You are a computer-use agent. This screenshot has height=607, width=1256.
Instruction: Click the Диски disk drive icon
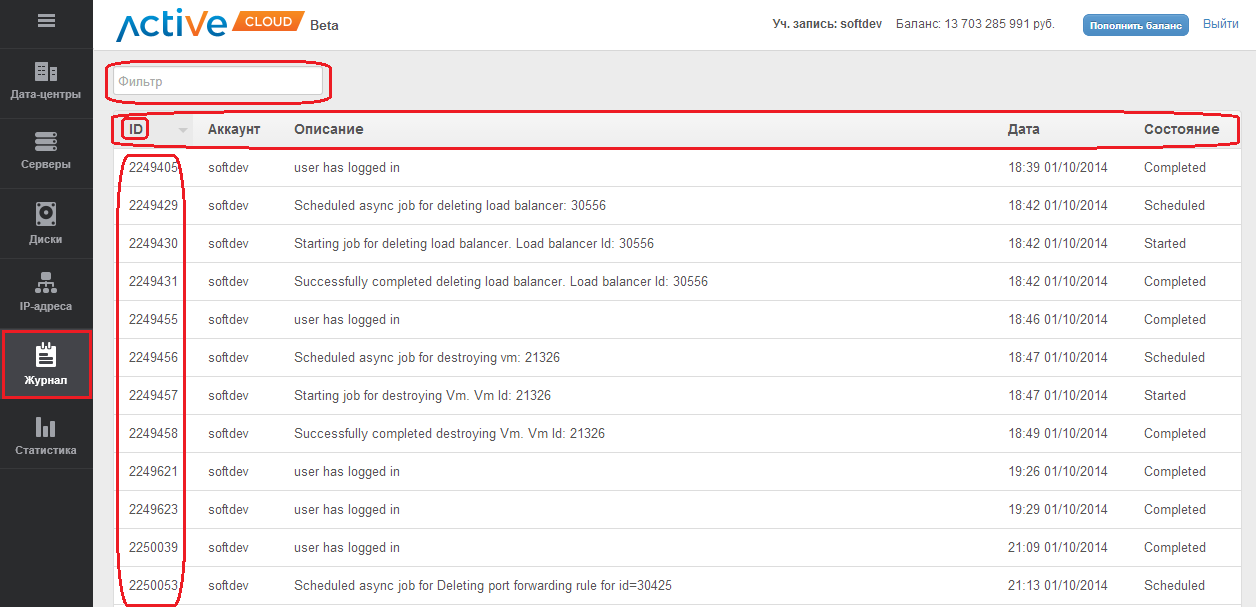[x=46, y=214]
